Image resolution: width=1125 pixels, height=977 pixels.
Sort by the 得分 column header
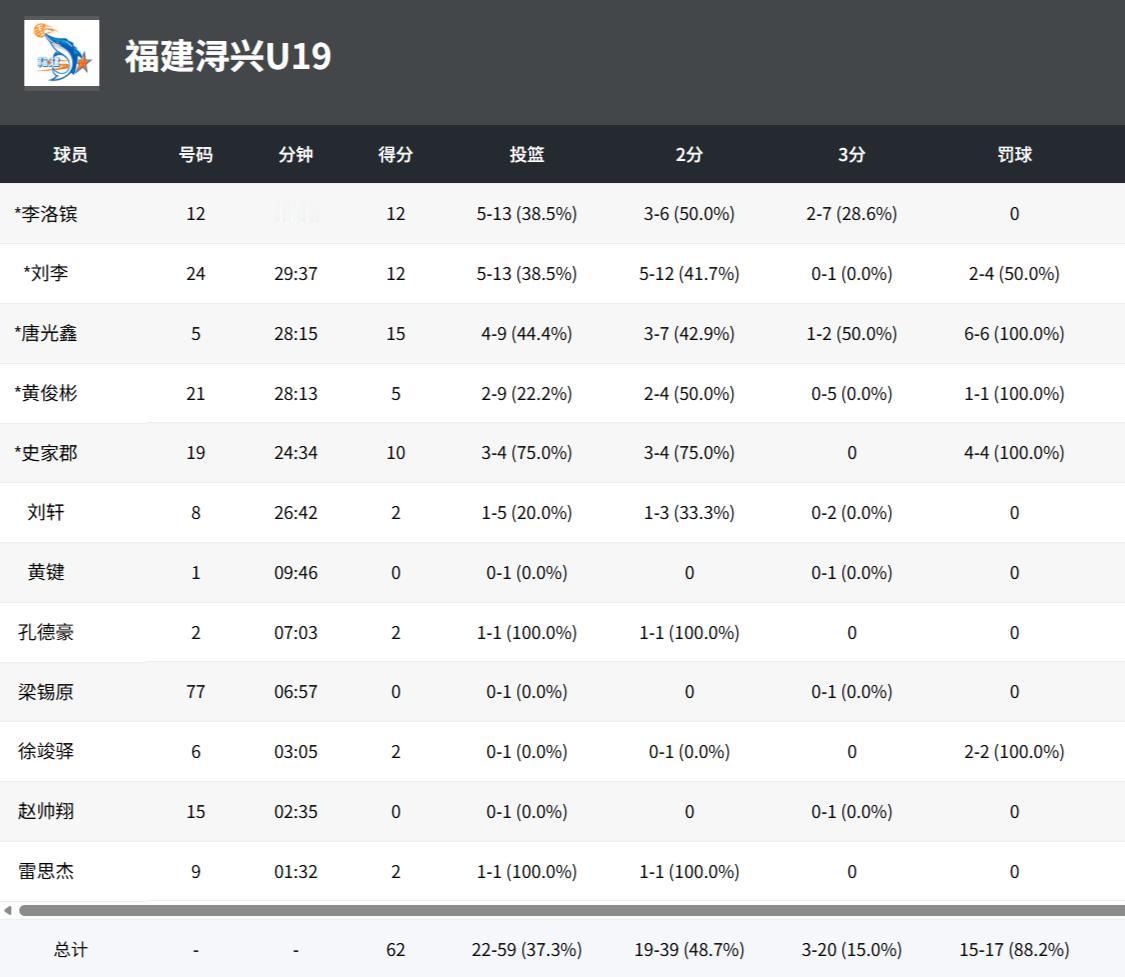396,154
